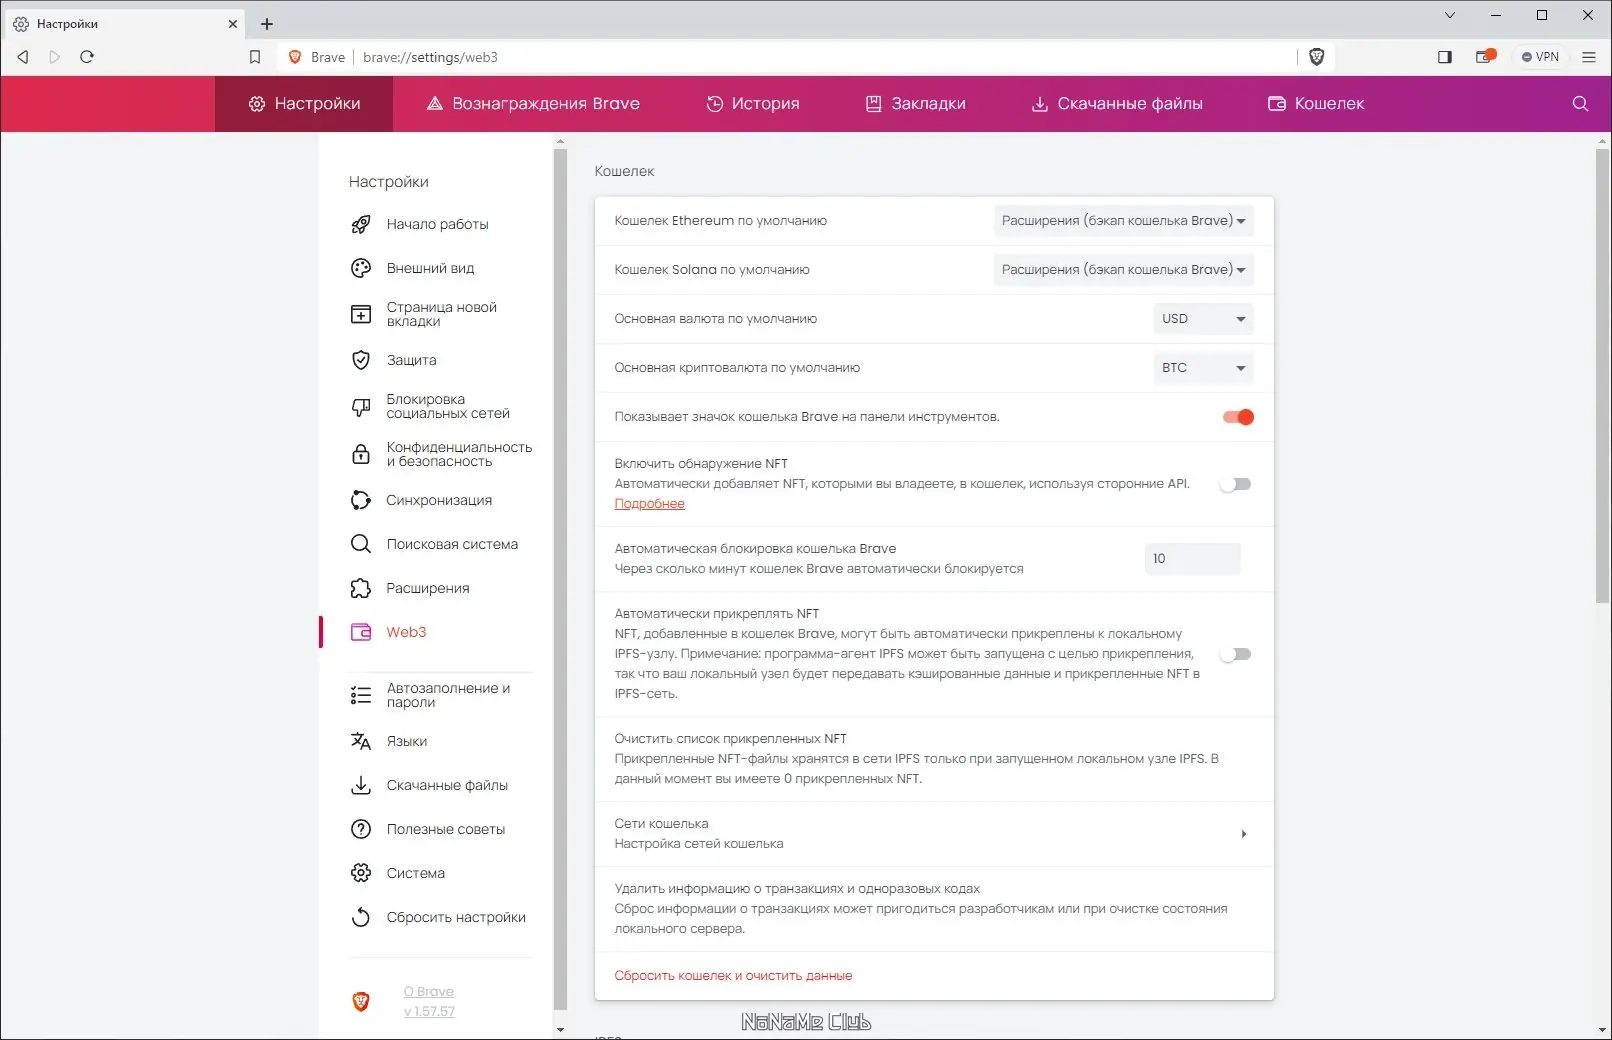Click the forward navigation arrow

[x=55, y=57]
